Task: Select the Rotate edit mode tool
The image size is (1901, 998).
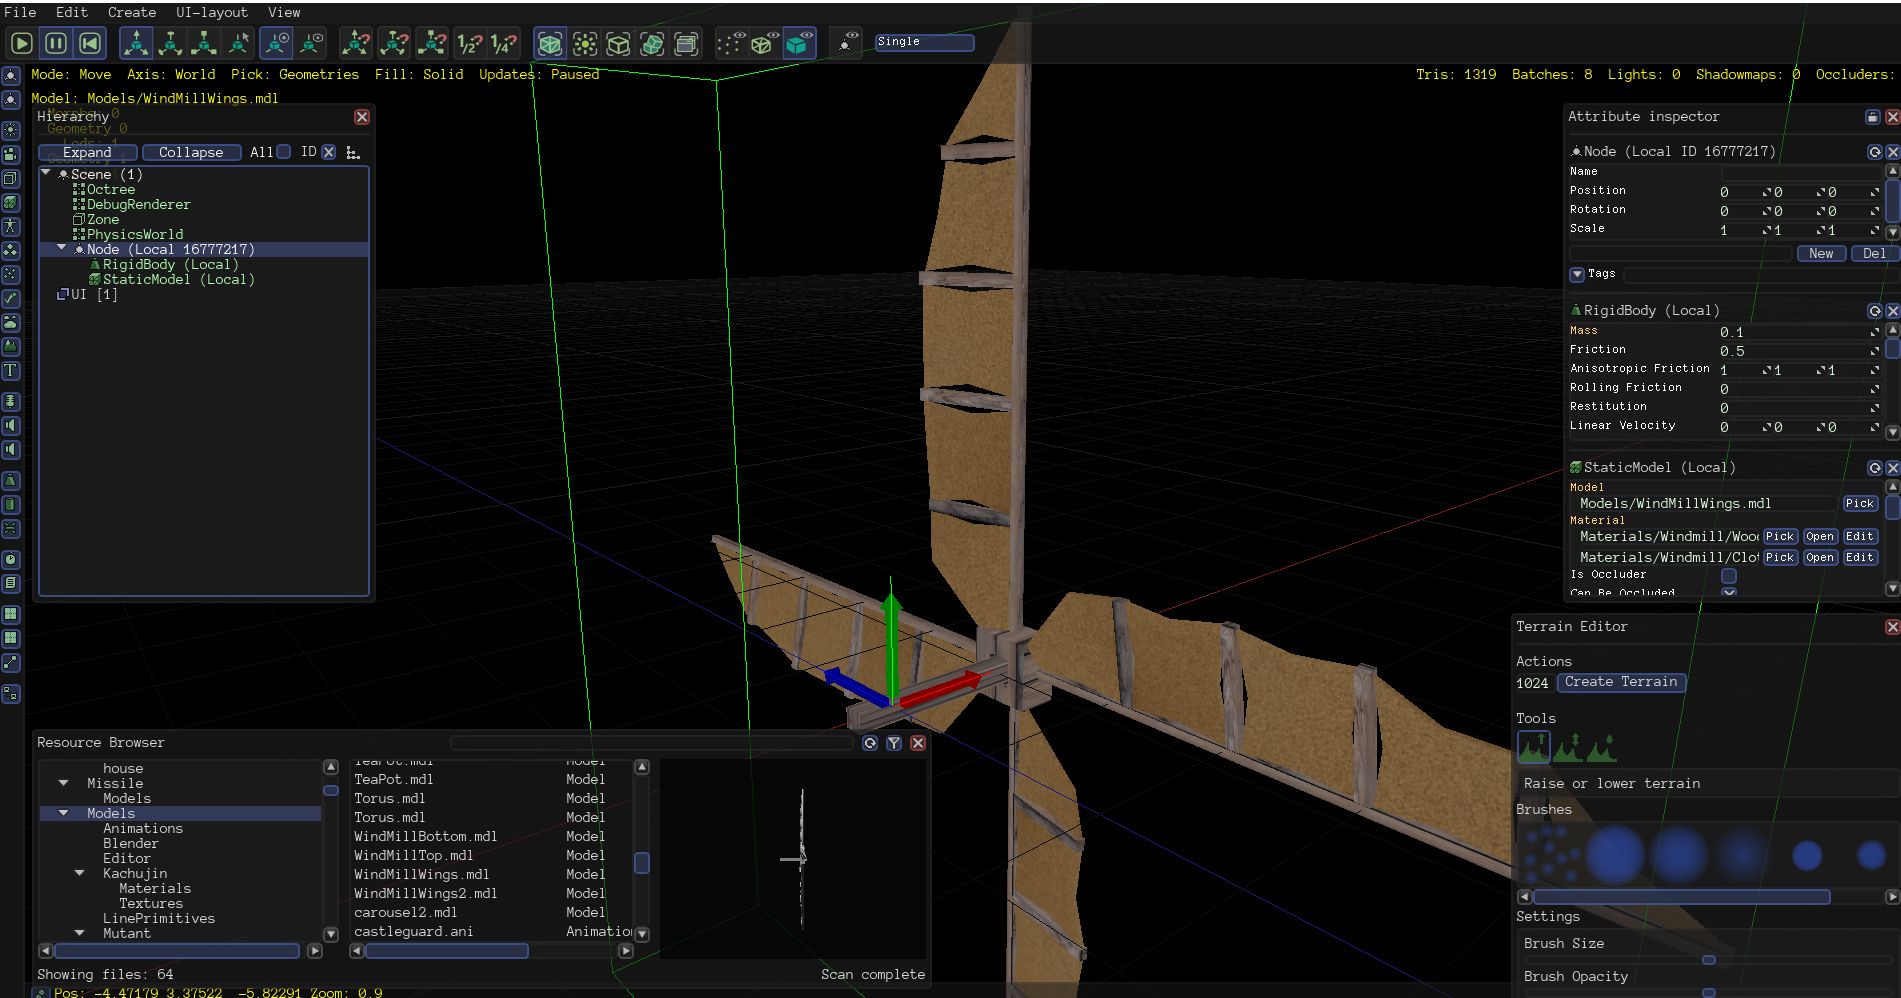Action: 170,43
